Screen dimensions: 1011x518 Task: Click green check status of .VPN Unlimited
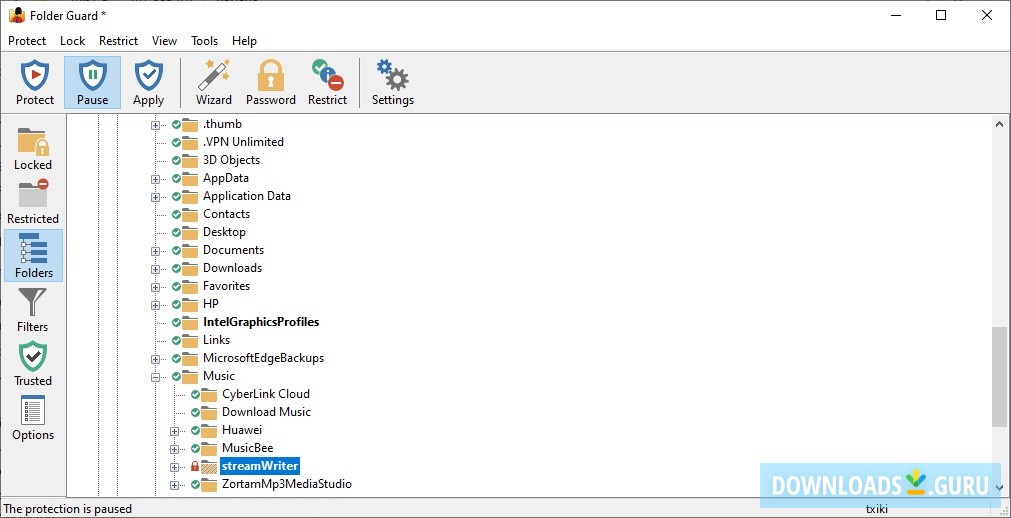point(176,143)
